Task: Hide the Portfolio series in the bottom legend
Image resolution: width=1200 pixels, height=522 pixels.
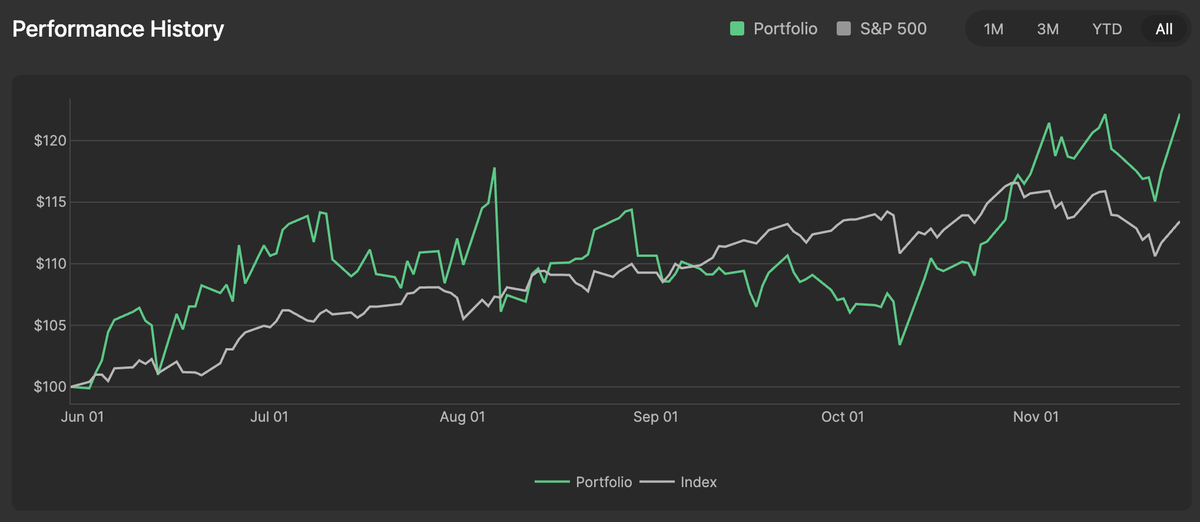Action: point(603,482)
